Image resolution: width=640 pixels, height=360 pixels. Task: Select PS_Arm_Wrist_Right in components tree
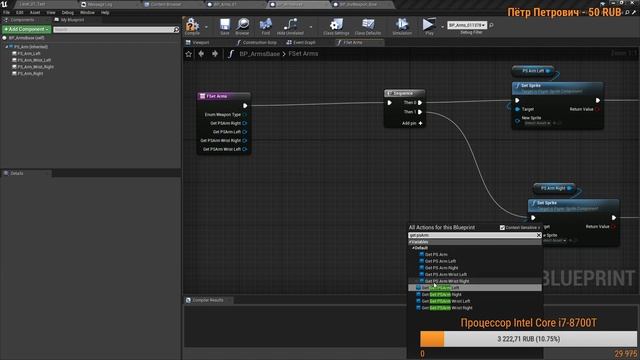pos(35,67)
